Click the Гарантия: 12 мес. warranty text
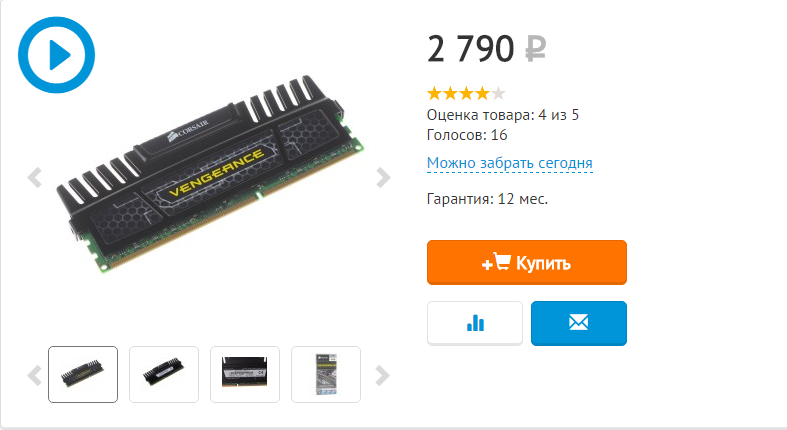Screen dimensions: 787x430 coord(487,199)
